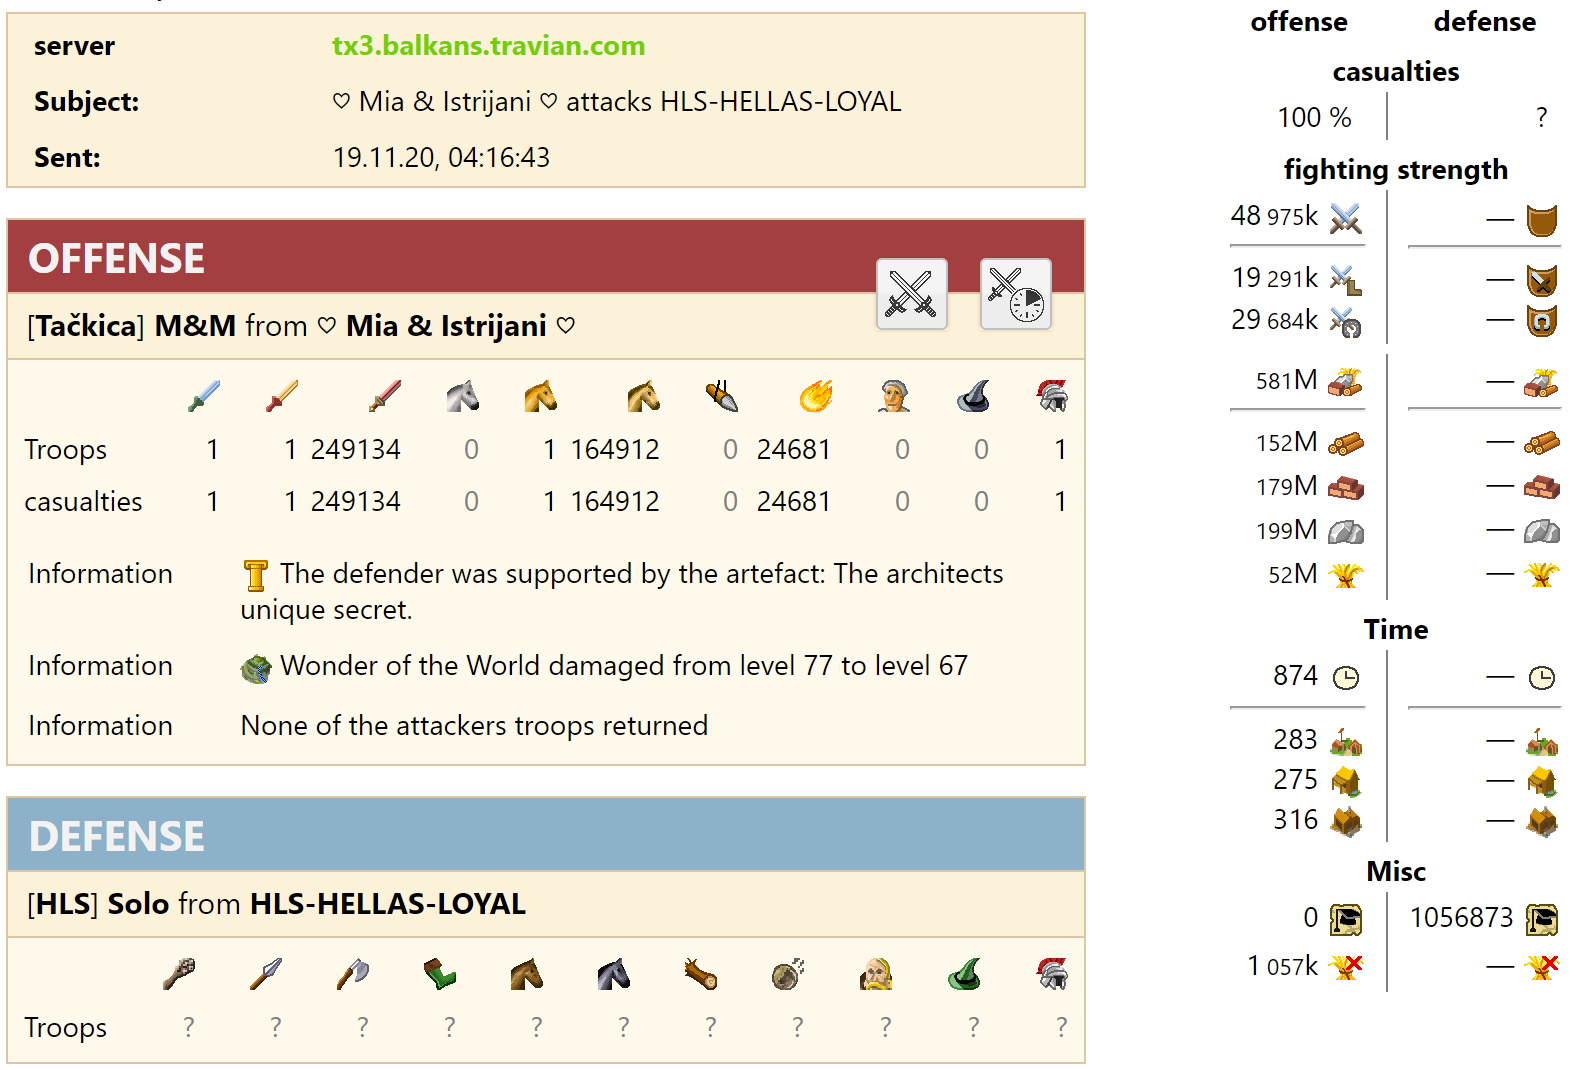Open defender village HLS-HELLAS-LOYAL link
1577x1070 pixels.
[387, 904]
